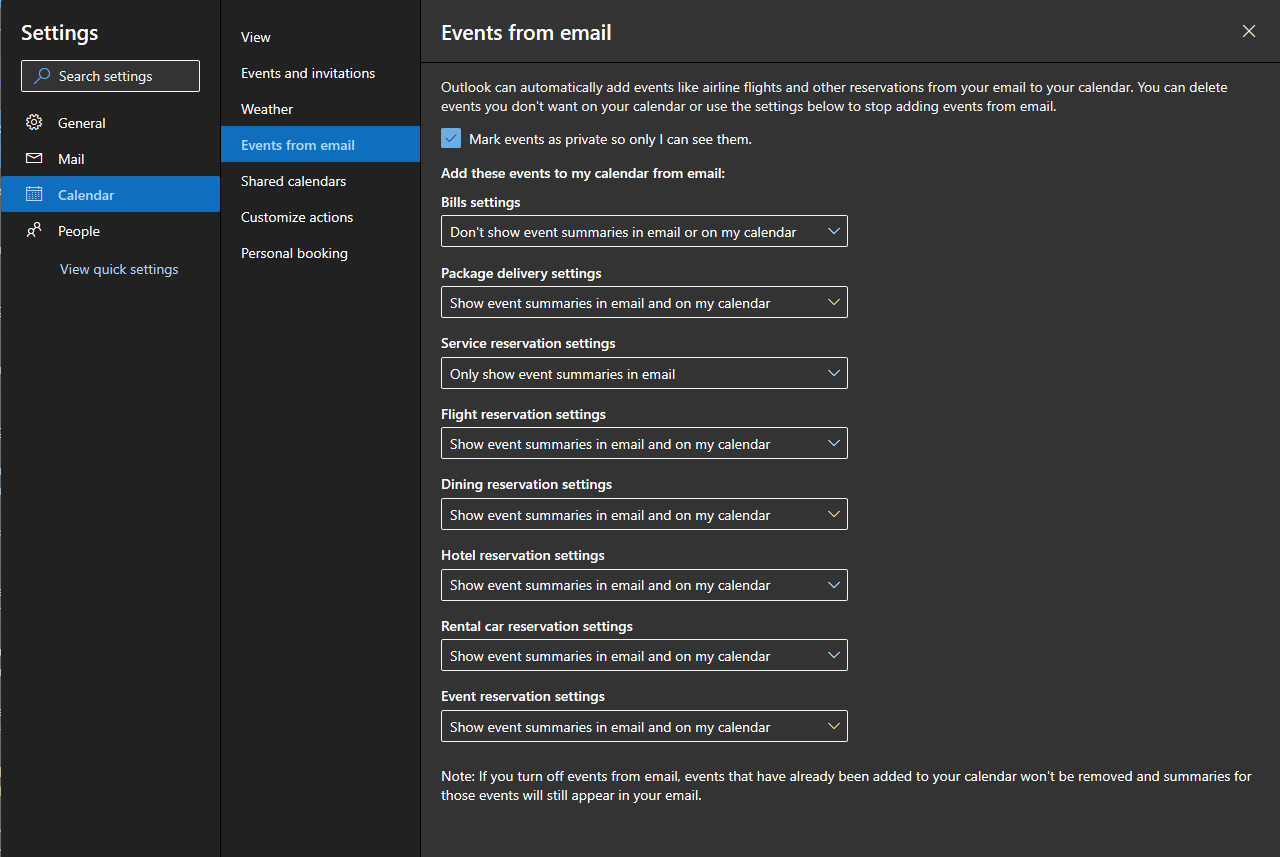Open People settings via the people icon
The image size is (1280, 857).
point(34,230)
